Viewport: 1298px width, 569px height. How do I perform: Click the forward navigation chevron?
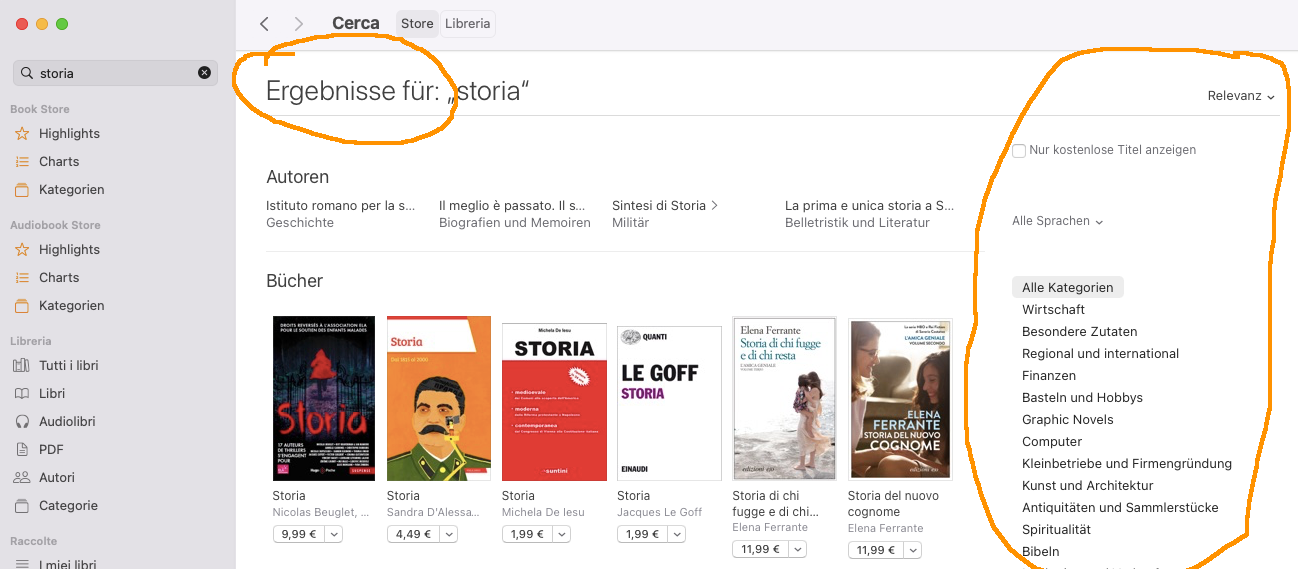click(298, 24)
